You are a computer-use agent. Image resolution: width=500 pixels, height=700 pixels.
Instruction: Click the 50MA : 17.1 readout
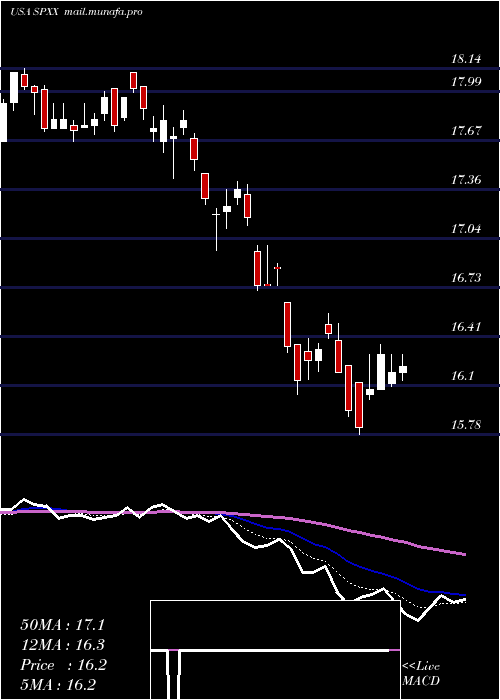(63, 625)
